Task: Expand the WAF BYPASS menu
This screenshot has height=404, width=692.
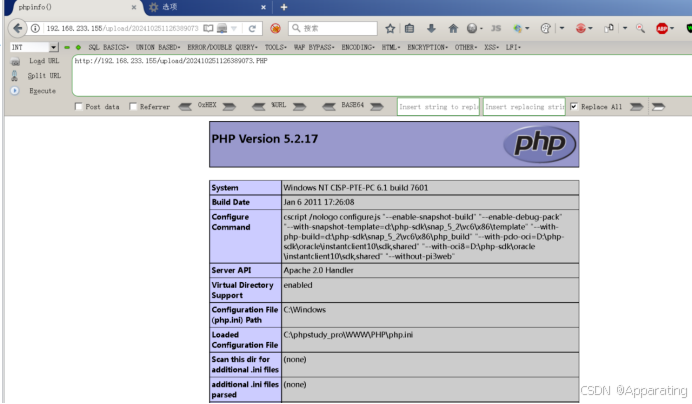Action: click(x=314, y=47)
